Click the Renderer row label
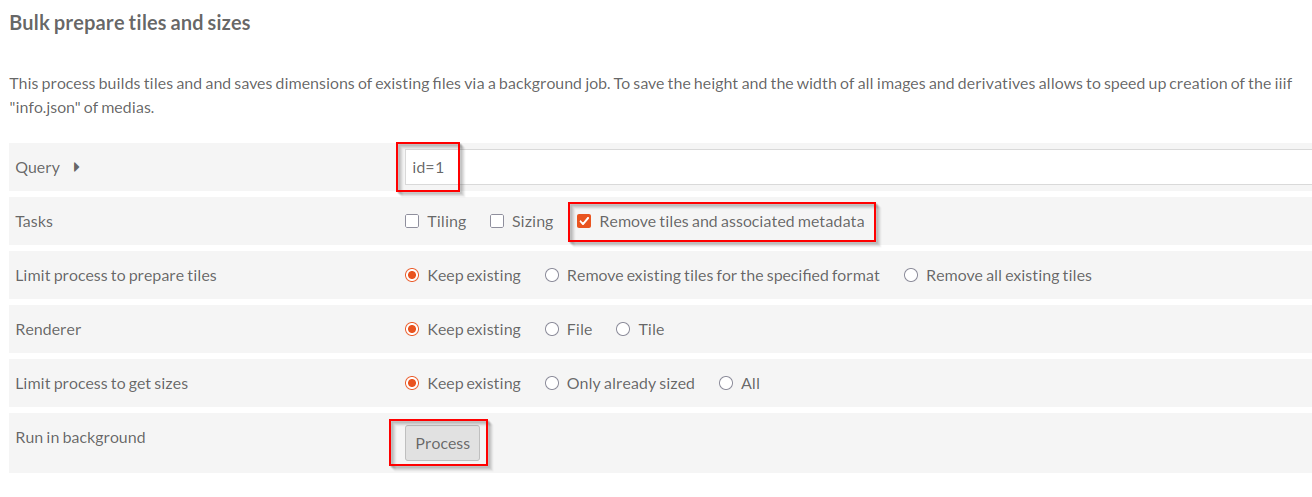 pyautogui.click(x=48, y=330)
